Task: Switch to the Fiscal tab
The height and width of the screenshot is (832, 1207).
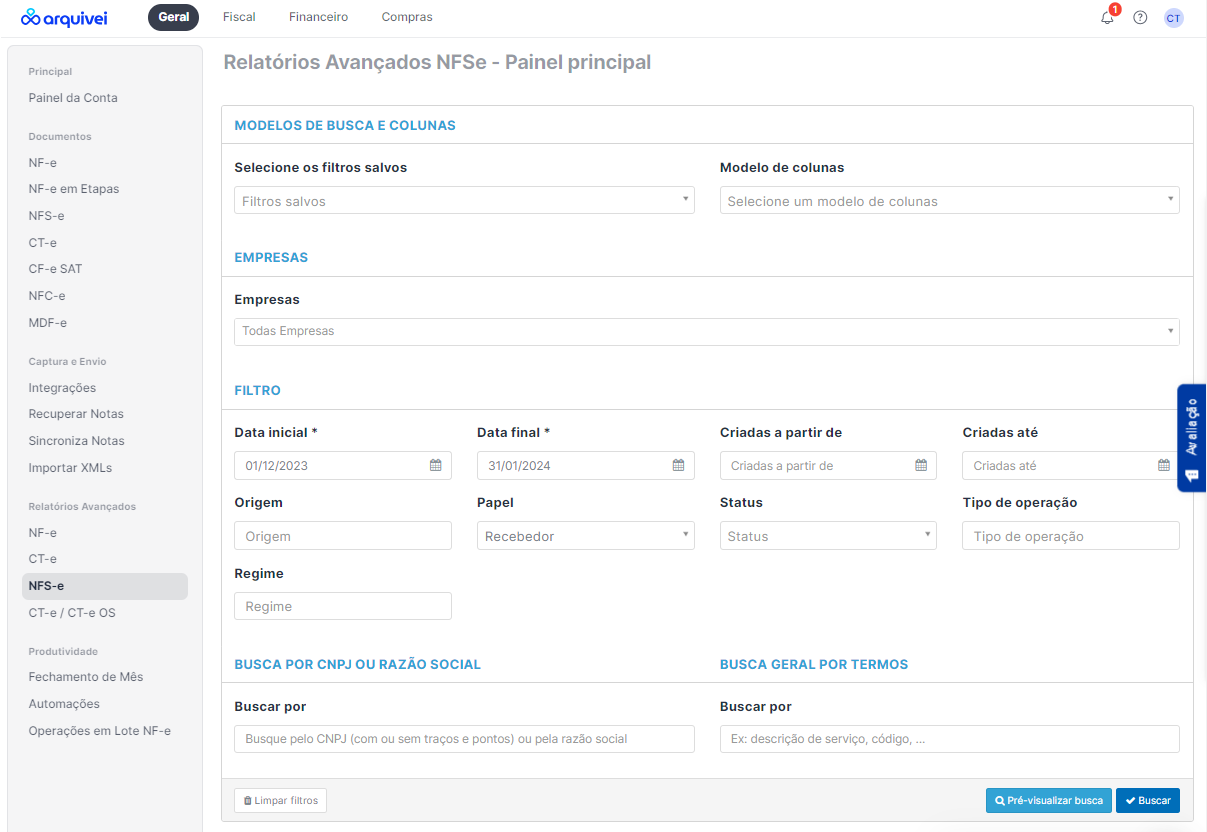Action: pyautogui.click(x=239, y=17)
